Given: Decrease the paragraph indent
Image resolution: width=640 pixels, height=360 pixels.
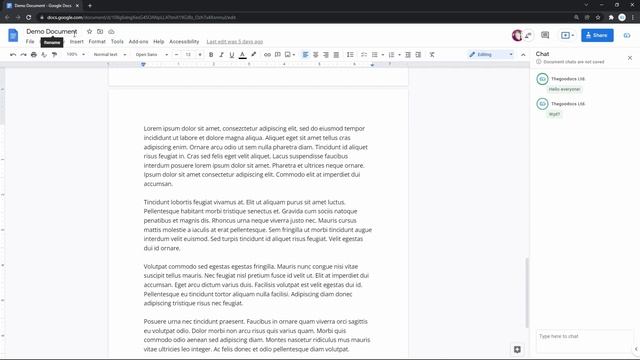Looking at the screenshot, I should pos(408,55).
